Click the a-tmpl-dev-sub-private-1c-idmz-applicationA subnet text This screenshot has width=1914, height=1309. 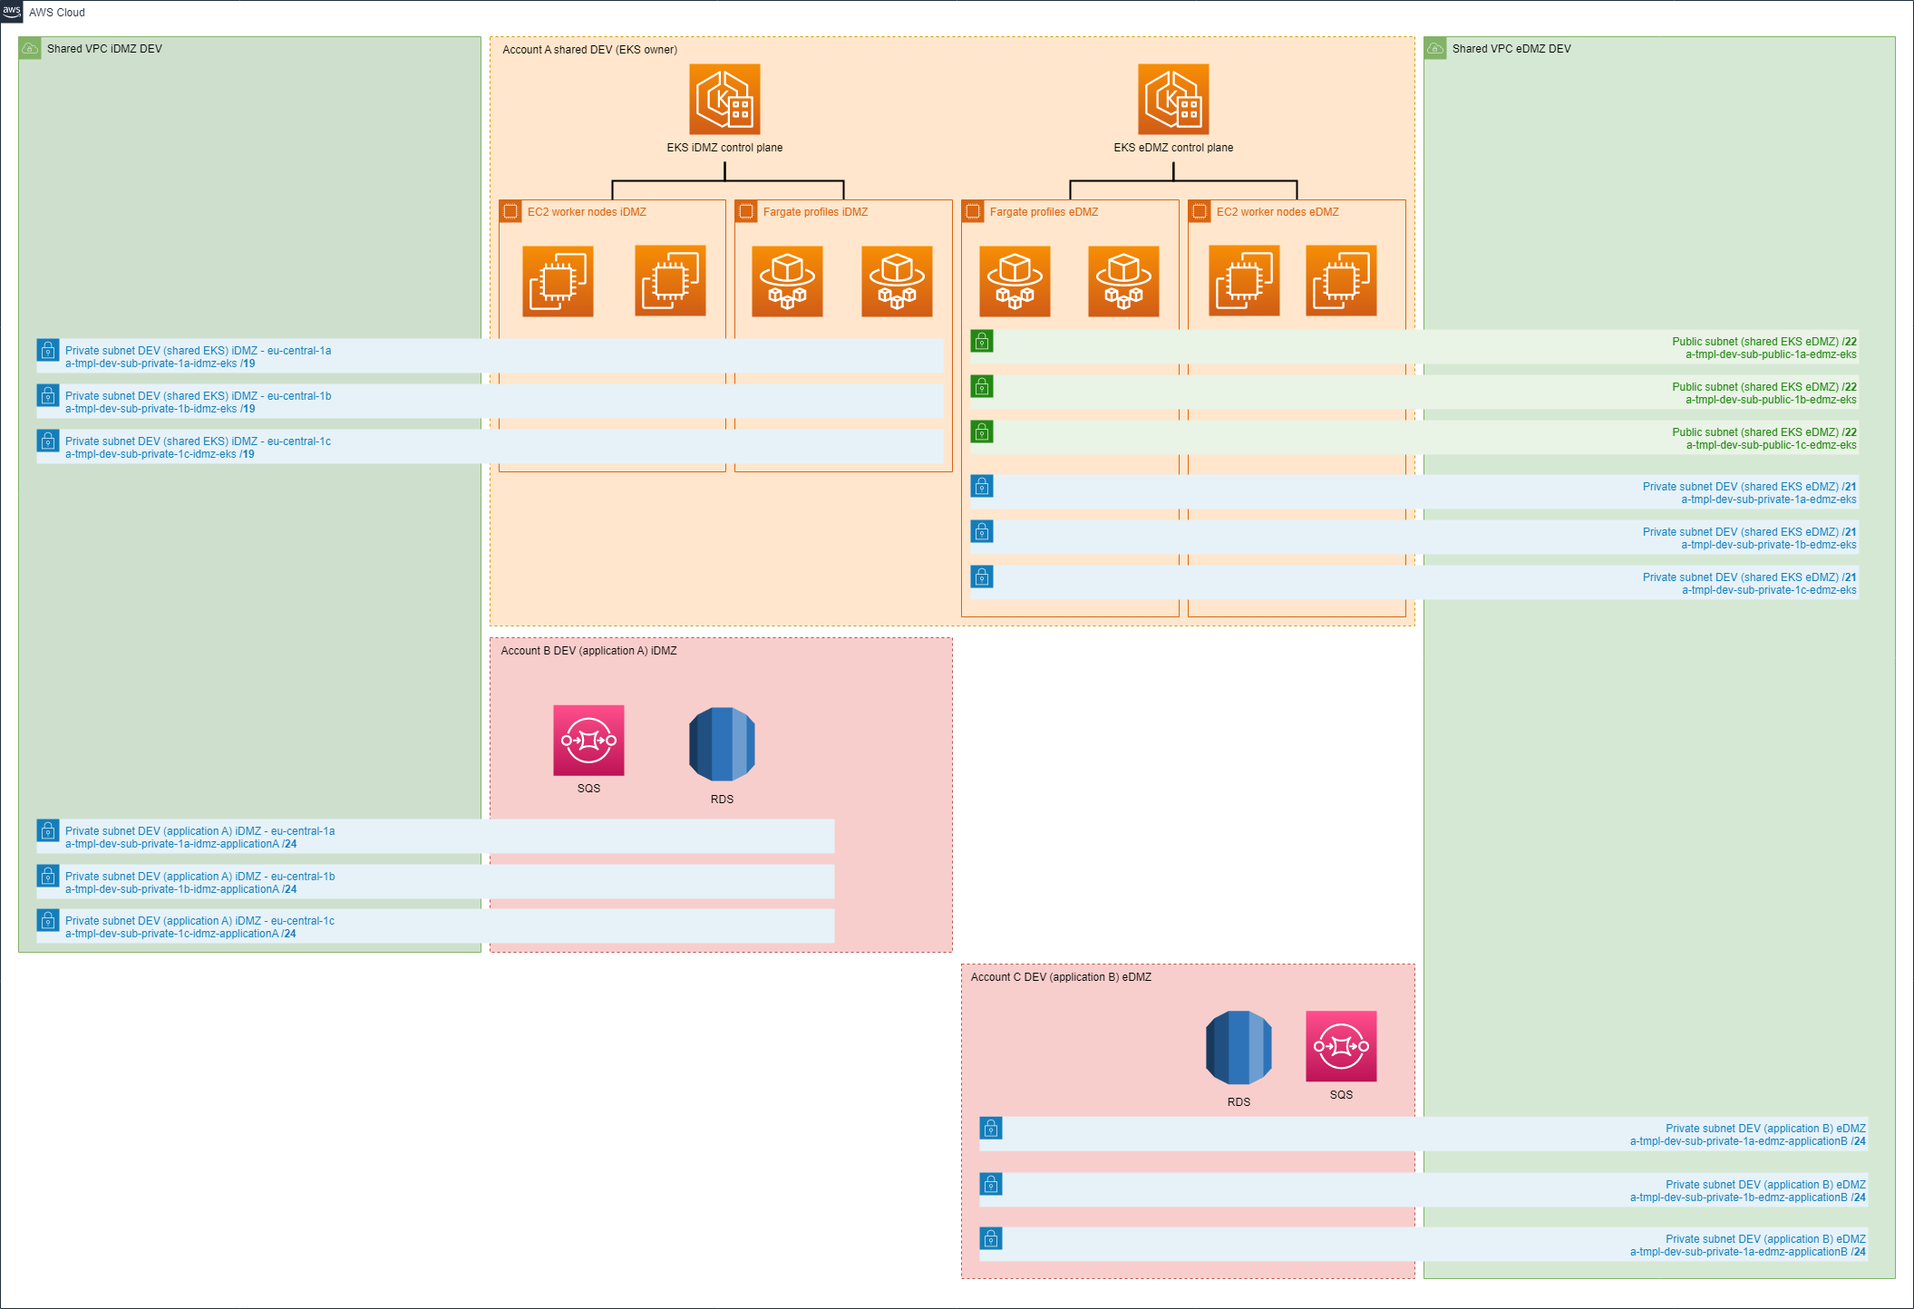tap(180, 934)
